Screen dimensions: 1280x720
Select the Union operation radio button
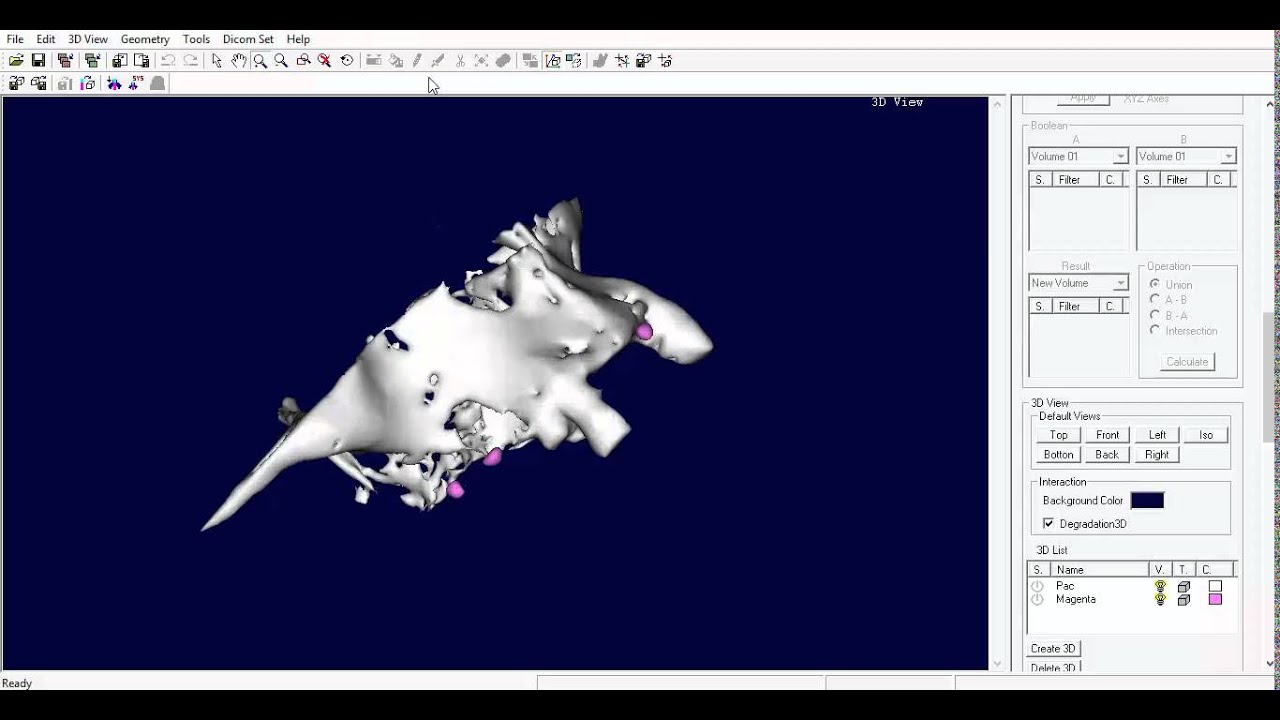1155,285
